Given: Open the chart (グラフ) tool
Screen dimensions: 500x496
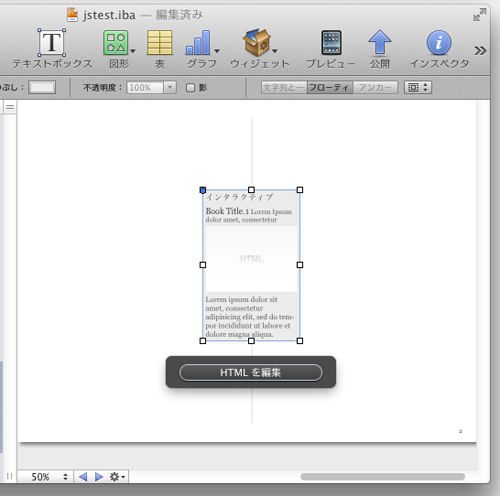Looking at the screenshot, I should [198, 43].
